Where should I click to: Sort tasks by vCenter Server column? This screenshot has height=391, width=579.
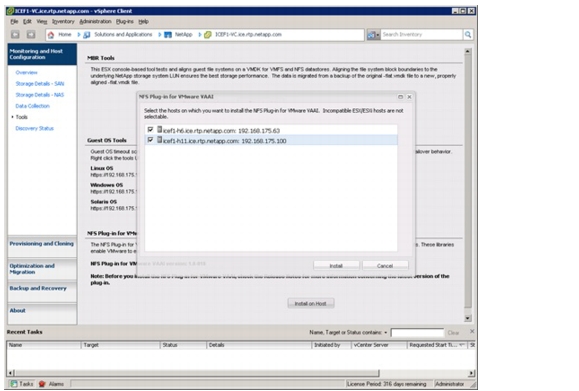tap(379, 345)
